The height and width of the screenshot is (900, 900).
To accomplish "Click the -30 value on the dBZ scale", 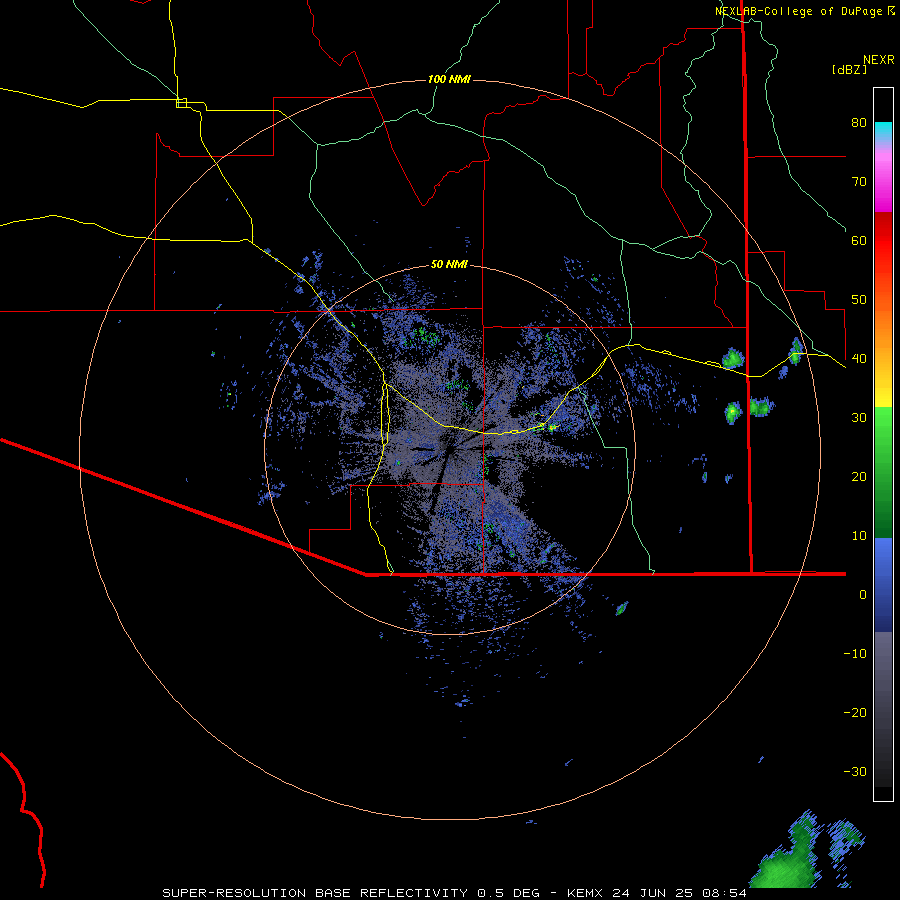I will (x=855, y=771).
